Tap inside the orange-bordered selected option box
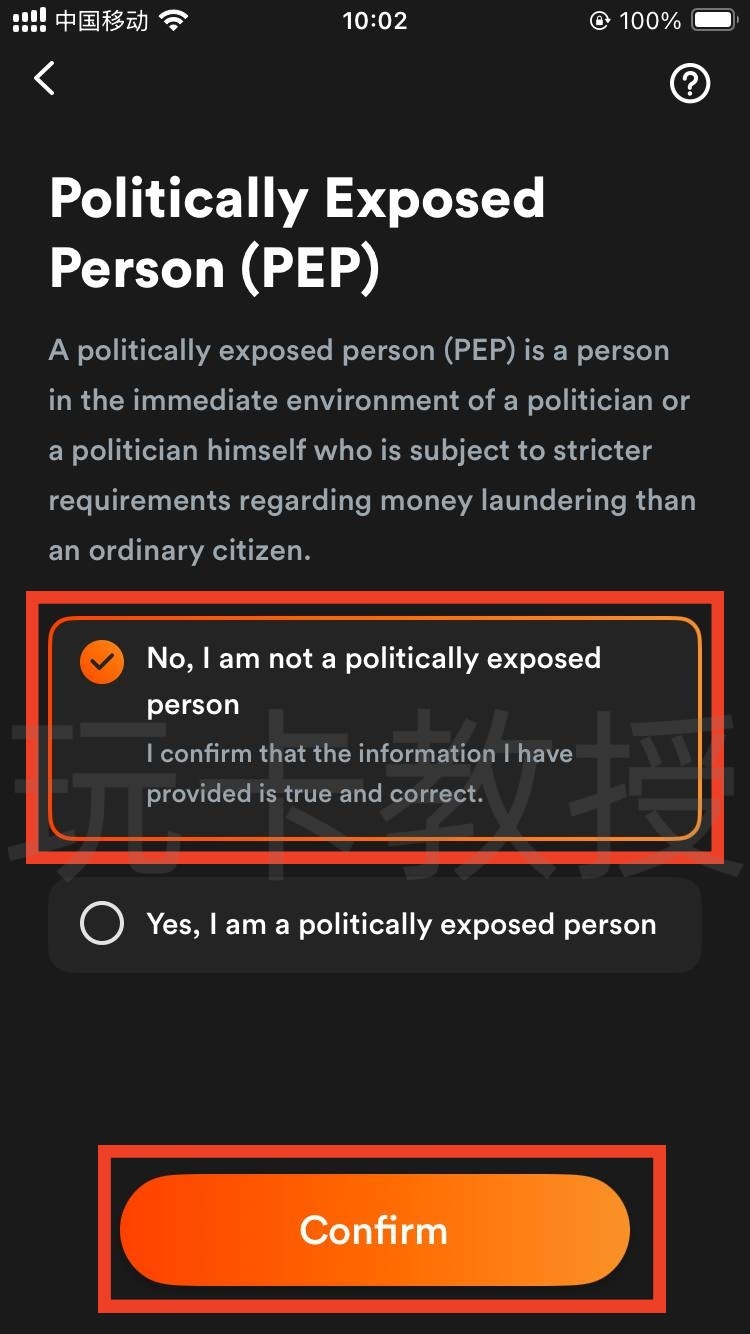Viewport: 750px width, 1334px height. [x=374, y=725]
